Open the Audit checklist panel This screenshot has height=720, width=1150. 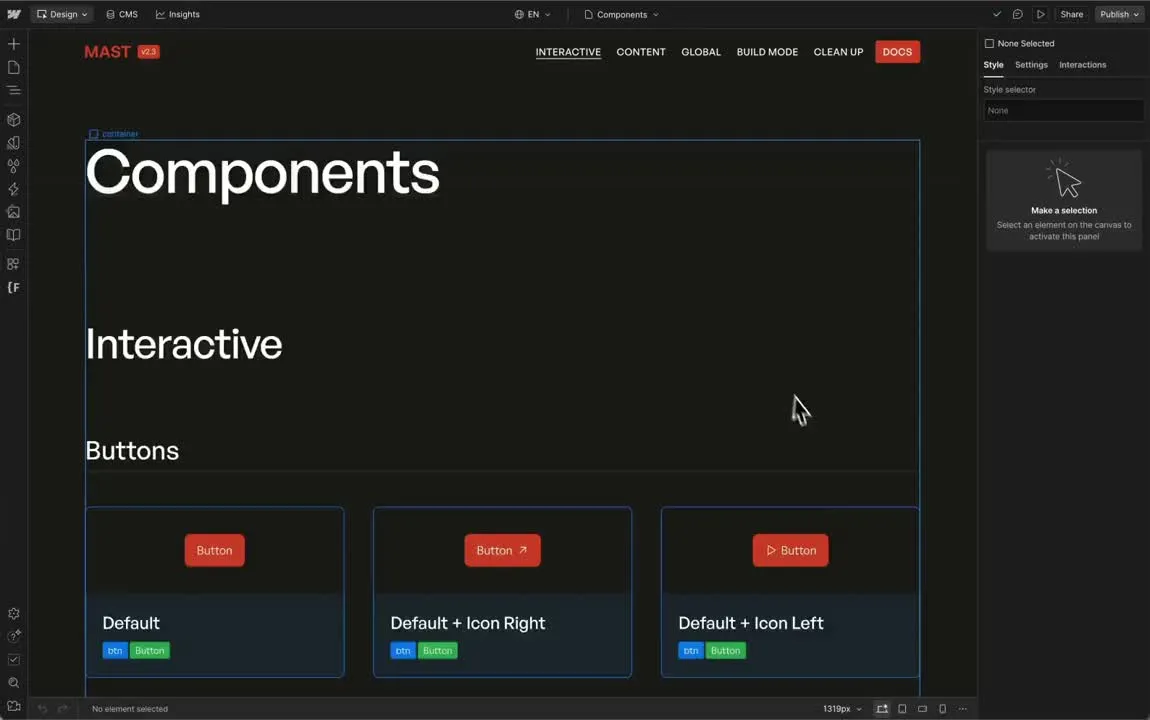coord(13,659)
